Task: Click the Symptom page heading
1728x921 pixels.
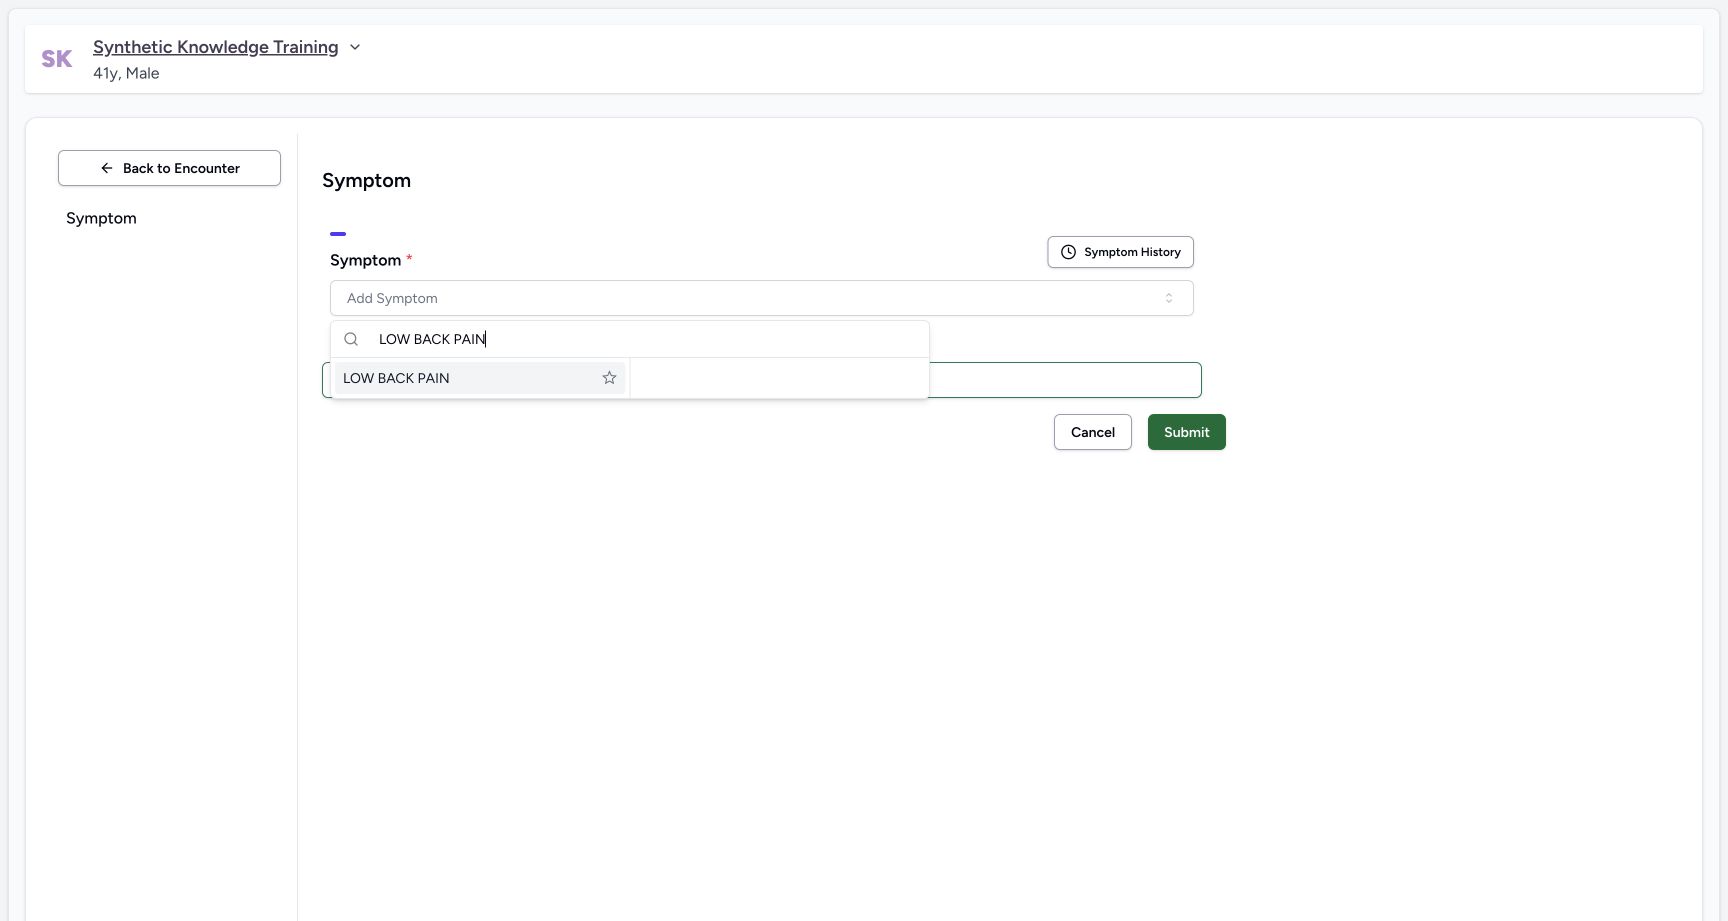Action: tap(366, 181)
